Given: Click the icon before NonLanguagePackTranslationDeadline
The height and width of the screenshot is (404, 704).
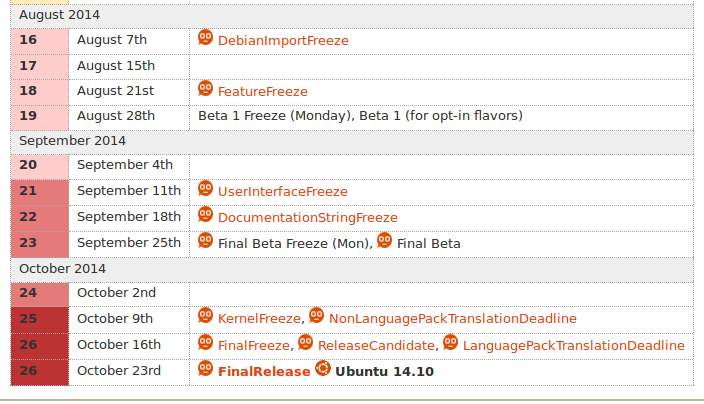Looking at the screenshot, I should 317,316.
